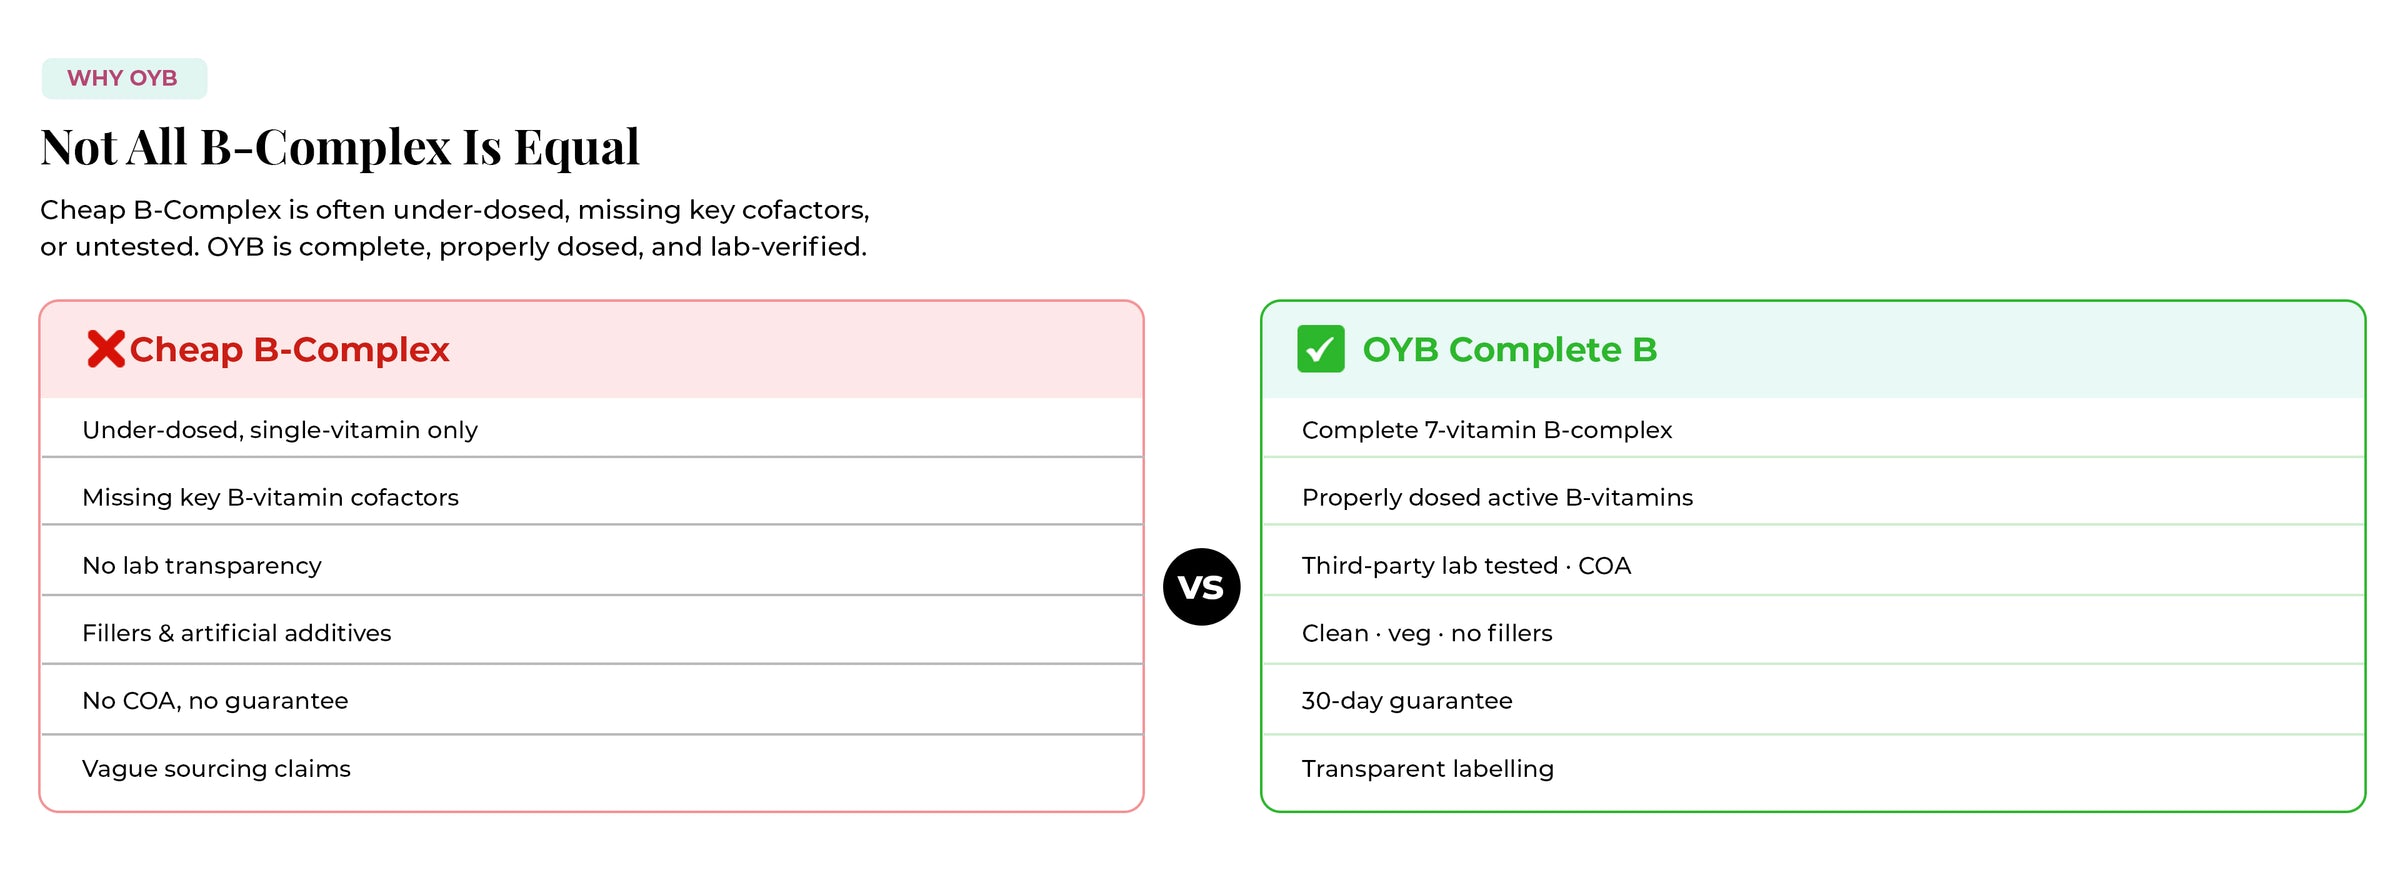The image size is (2400, 875).
Task: Select the 'Missing key B-vitamin cofactors' row
Action: (592, 497)
